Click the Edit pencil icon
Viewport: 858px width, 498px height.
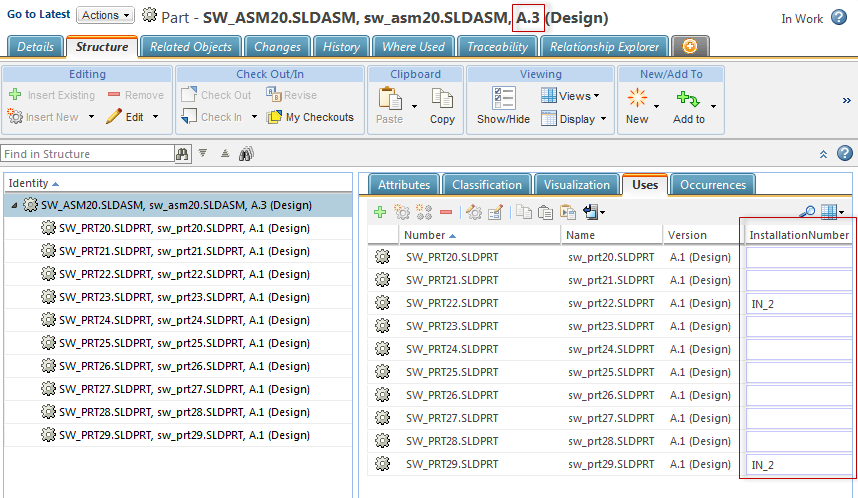[114, 117]
